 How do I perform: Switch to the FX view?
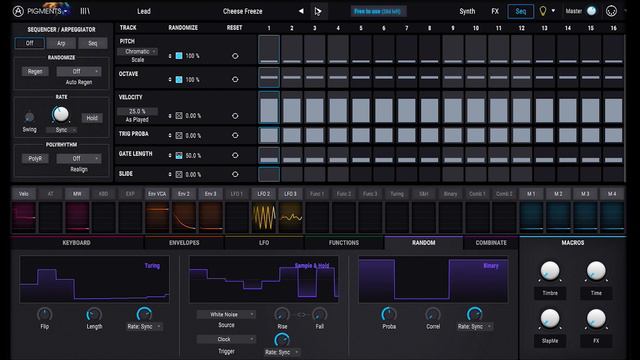tap(495, 11)
